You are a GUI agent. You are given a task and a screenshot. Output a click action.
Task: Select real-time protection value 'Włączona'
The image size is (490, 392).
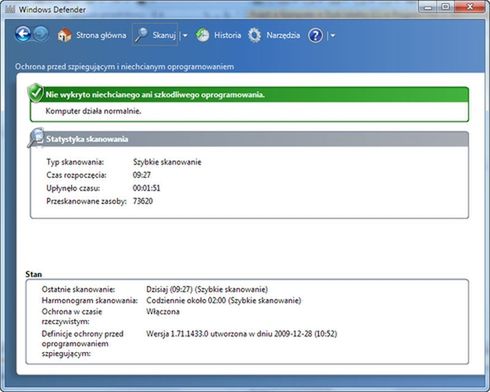coord(163,312)
